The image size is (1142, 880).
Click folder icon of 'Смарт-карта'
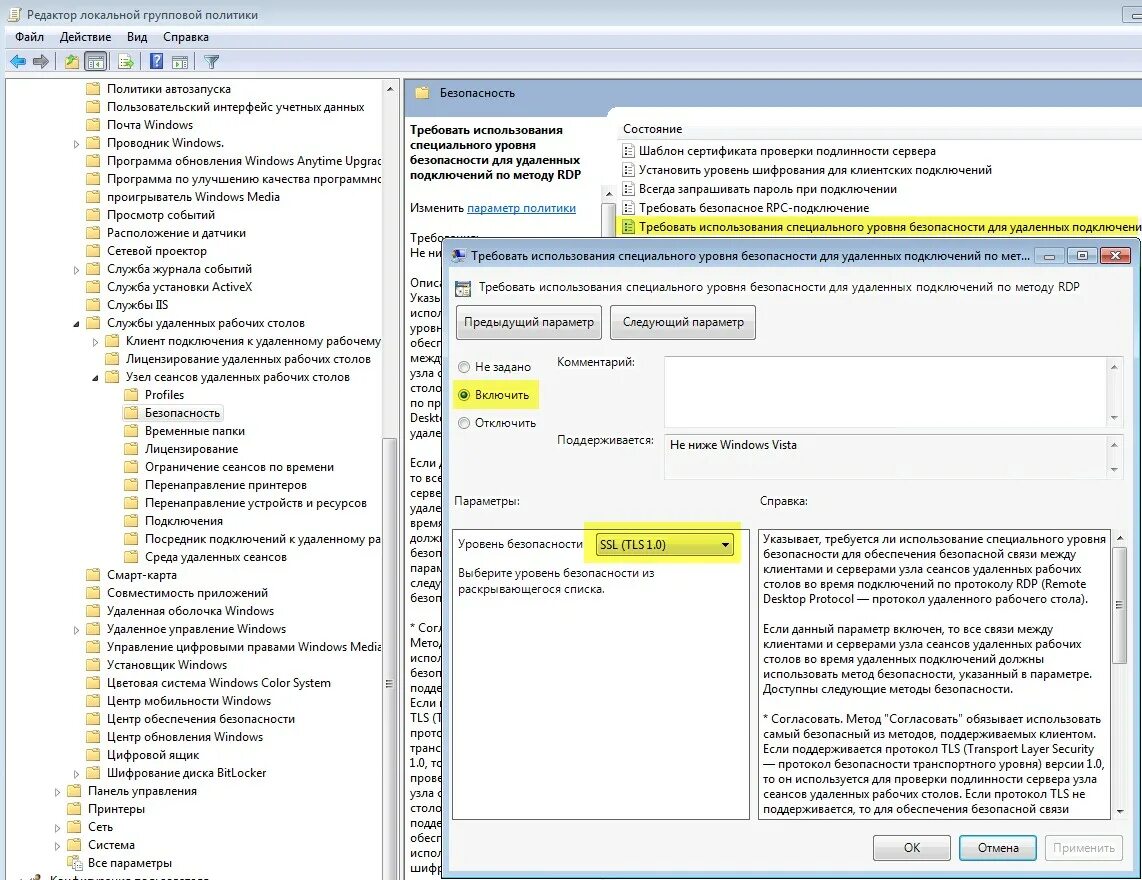point(92,575)
